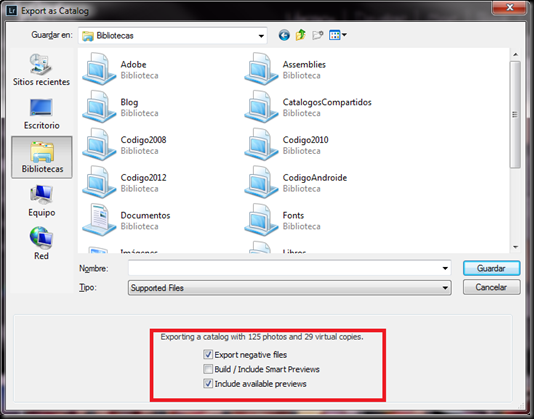The width and height of the screenshot is (534, 419).
Task: Open the view menu icon
Action: tap(337, 35)
